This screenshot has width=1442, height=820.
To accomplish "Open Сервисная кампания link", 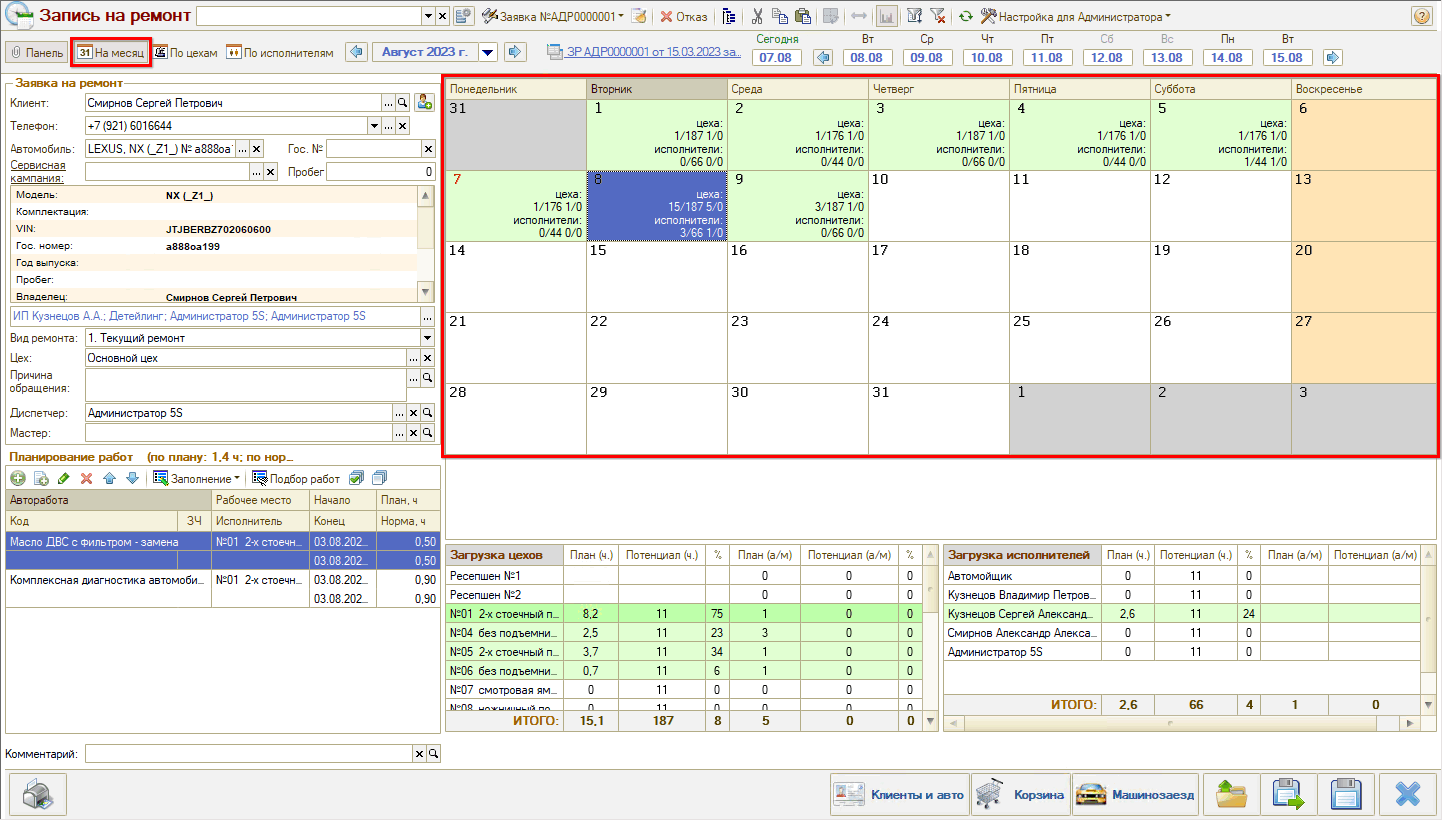I will (x=38, y=171).
